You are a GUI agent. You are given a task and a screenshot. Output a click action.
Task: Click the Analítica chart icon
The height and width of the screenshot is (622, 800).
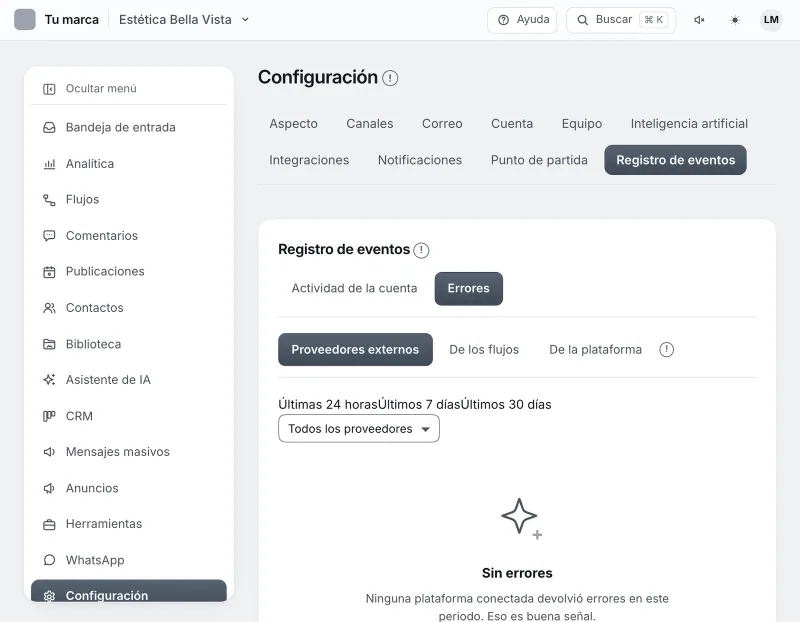pyautogui.click(x=49, y=164)
